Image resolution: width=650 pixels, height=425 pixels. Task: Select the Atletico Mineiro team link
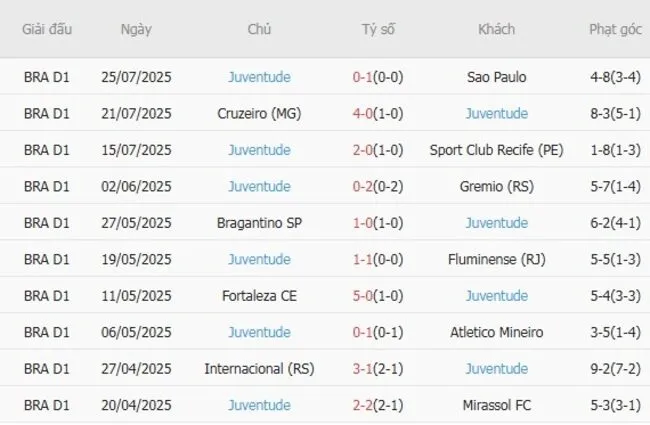point(496,332)
